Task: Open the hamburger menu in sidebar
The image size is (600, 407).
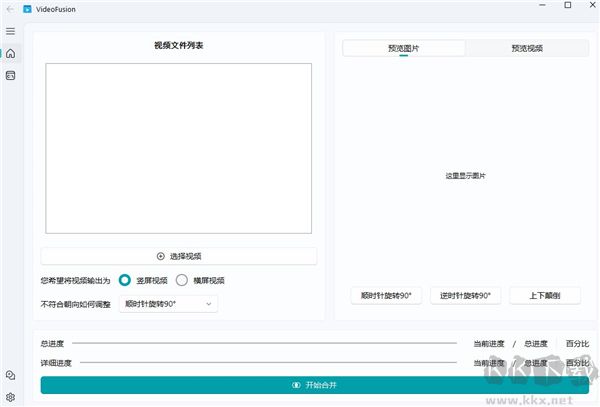Action: (10, 31)
